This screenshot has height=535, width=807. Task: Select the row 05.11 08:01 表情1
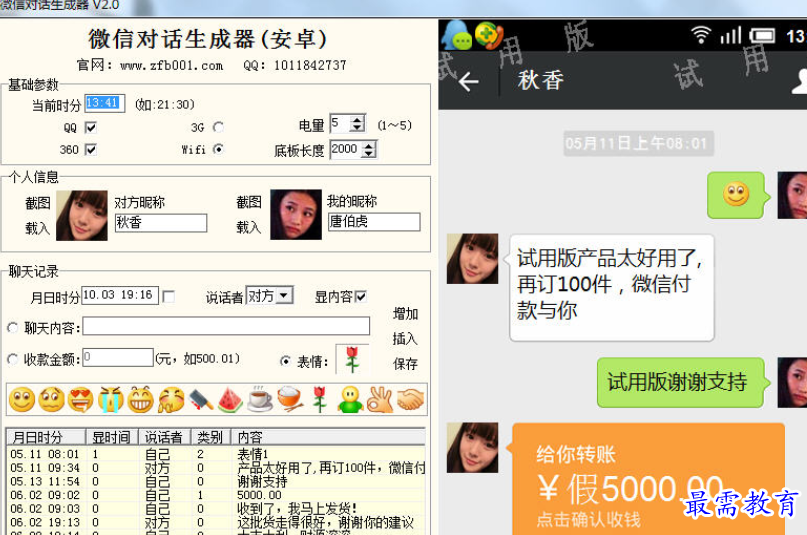[216, 454]
